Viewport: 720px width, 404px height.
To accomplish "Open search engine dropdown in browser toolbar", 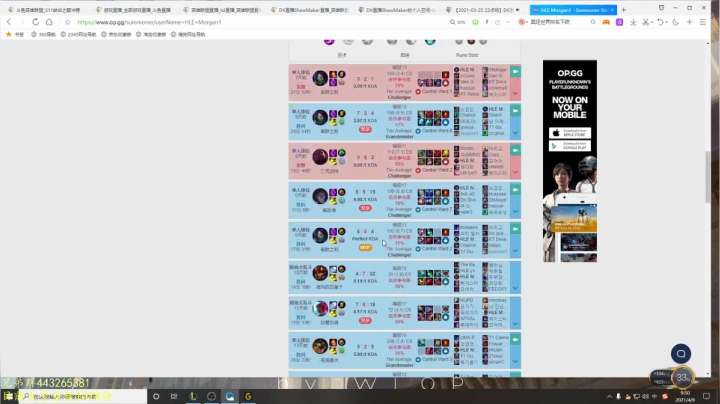I will (522, 22).
